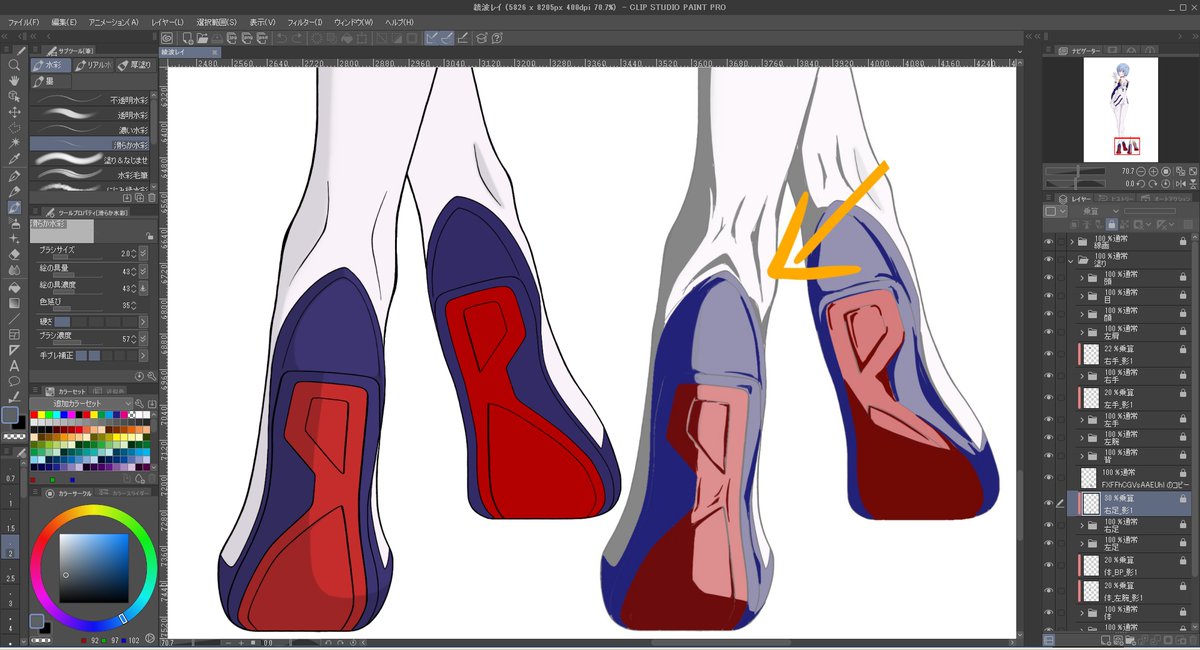This screenshot has height=650, width=1200.
Task: Select the Hand pan tool
Action: click(x=14, y=81)
